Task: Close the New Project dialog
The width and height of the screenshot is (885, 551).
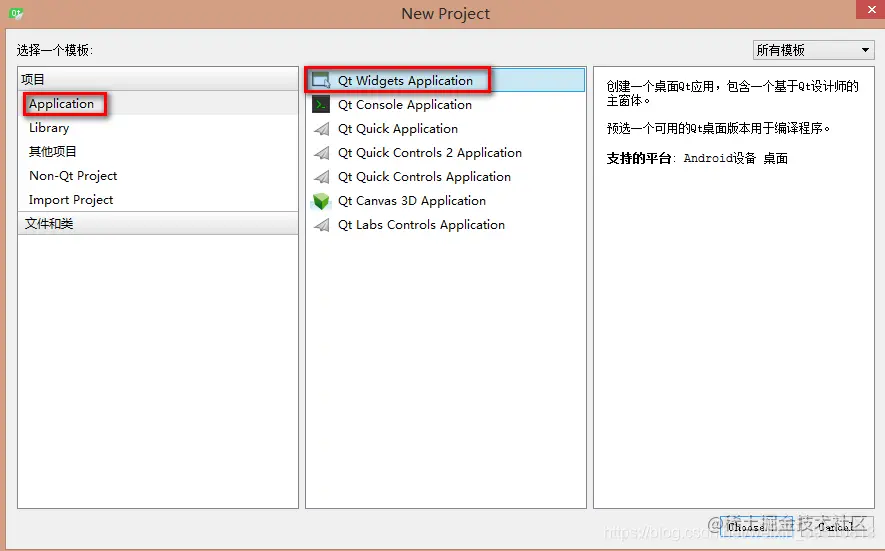Action: tap(871, 10)
